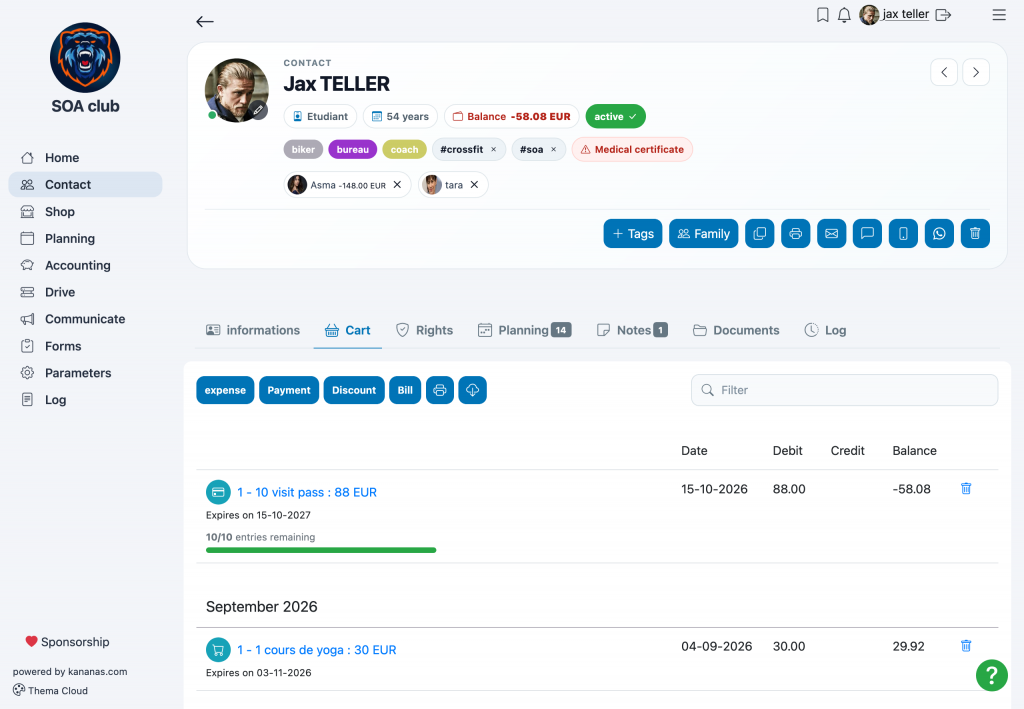Open Communicate in sidebar
The height and width of the screenshot is (709, 1024).
85,319
